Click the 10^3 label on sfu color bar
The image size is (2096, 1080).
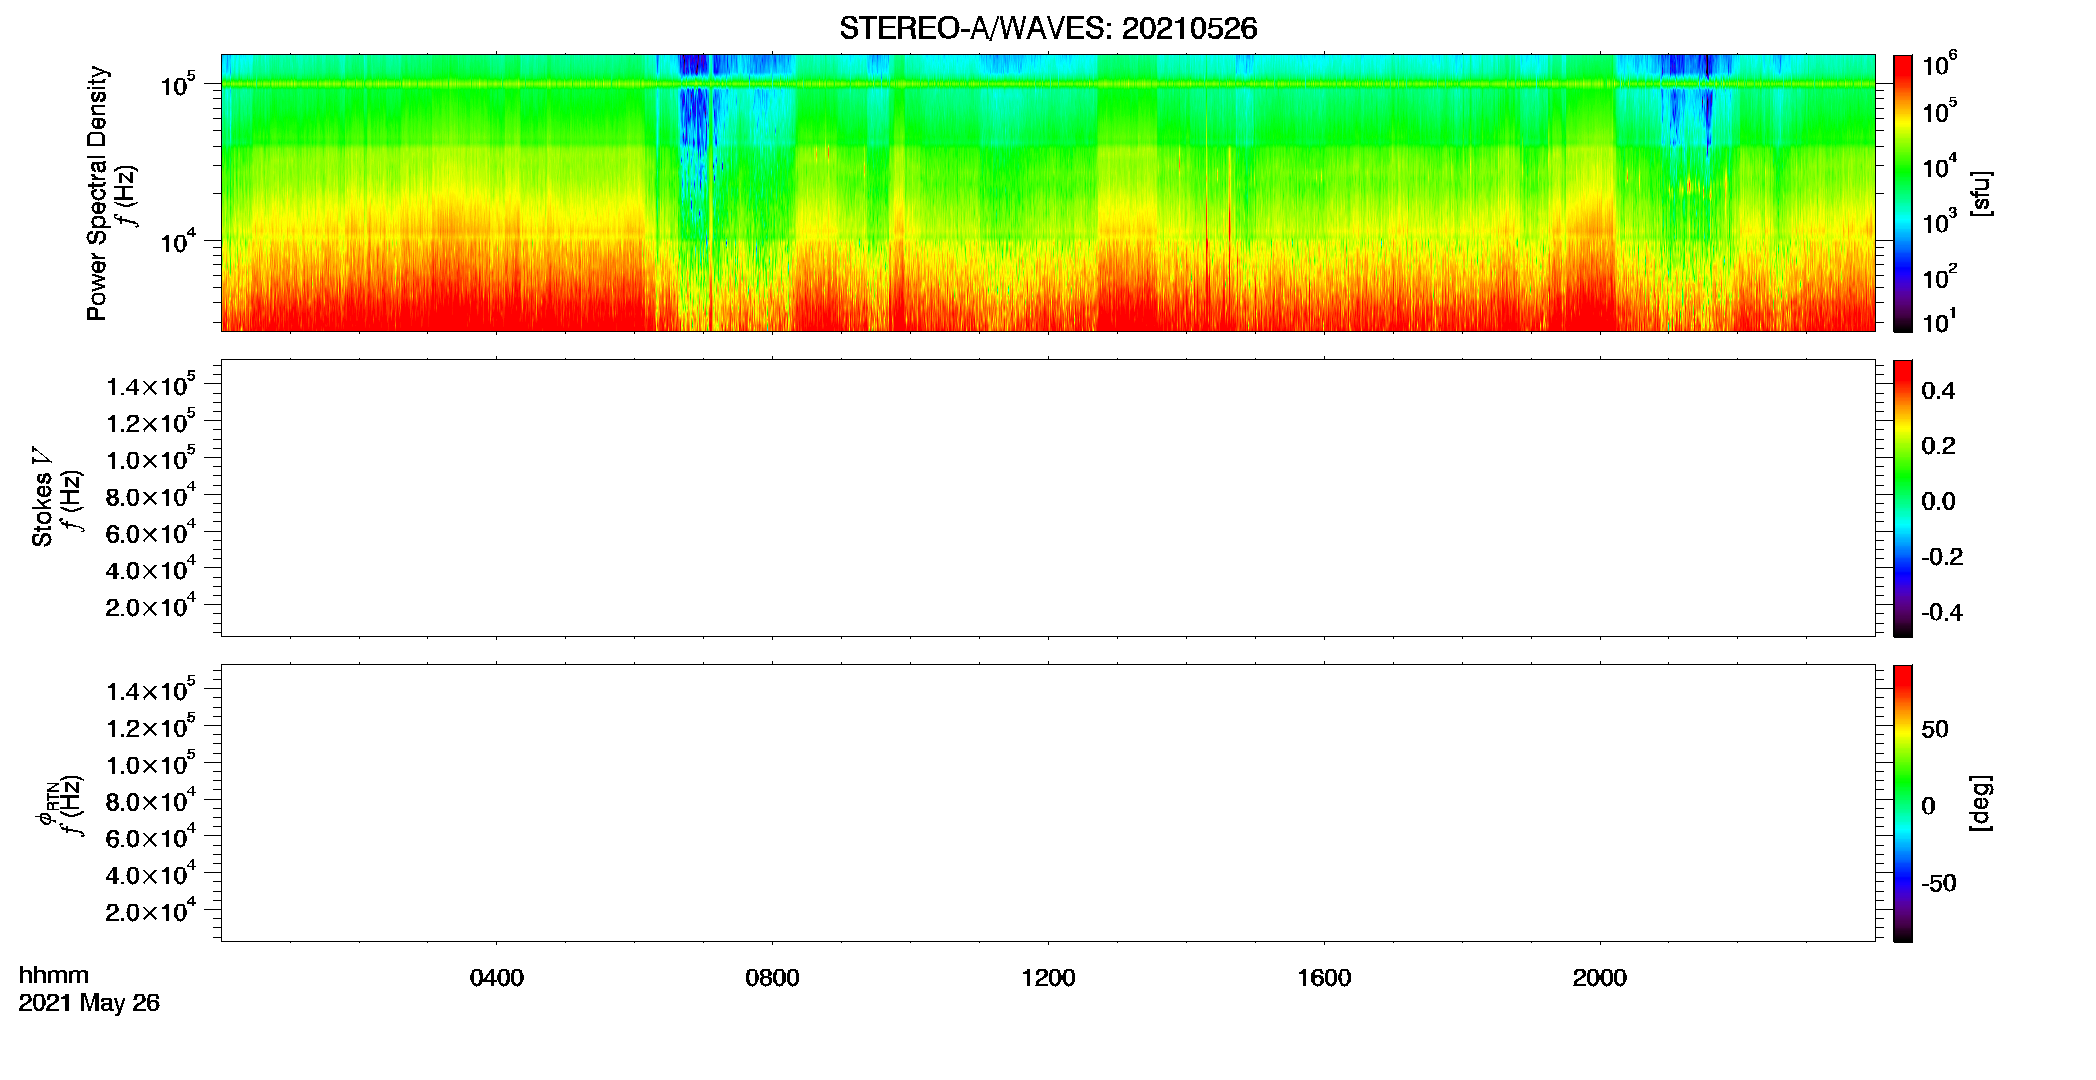1940,222
